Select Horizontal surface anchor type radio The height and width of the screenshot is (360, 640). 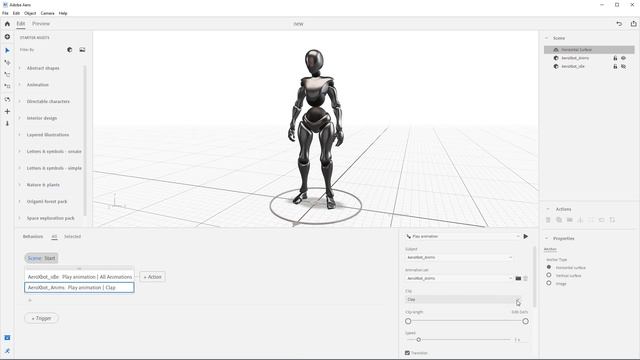tap(549, 267)
